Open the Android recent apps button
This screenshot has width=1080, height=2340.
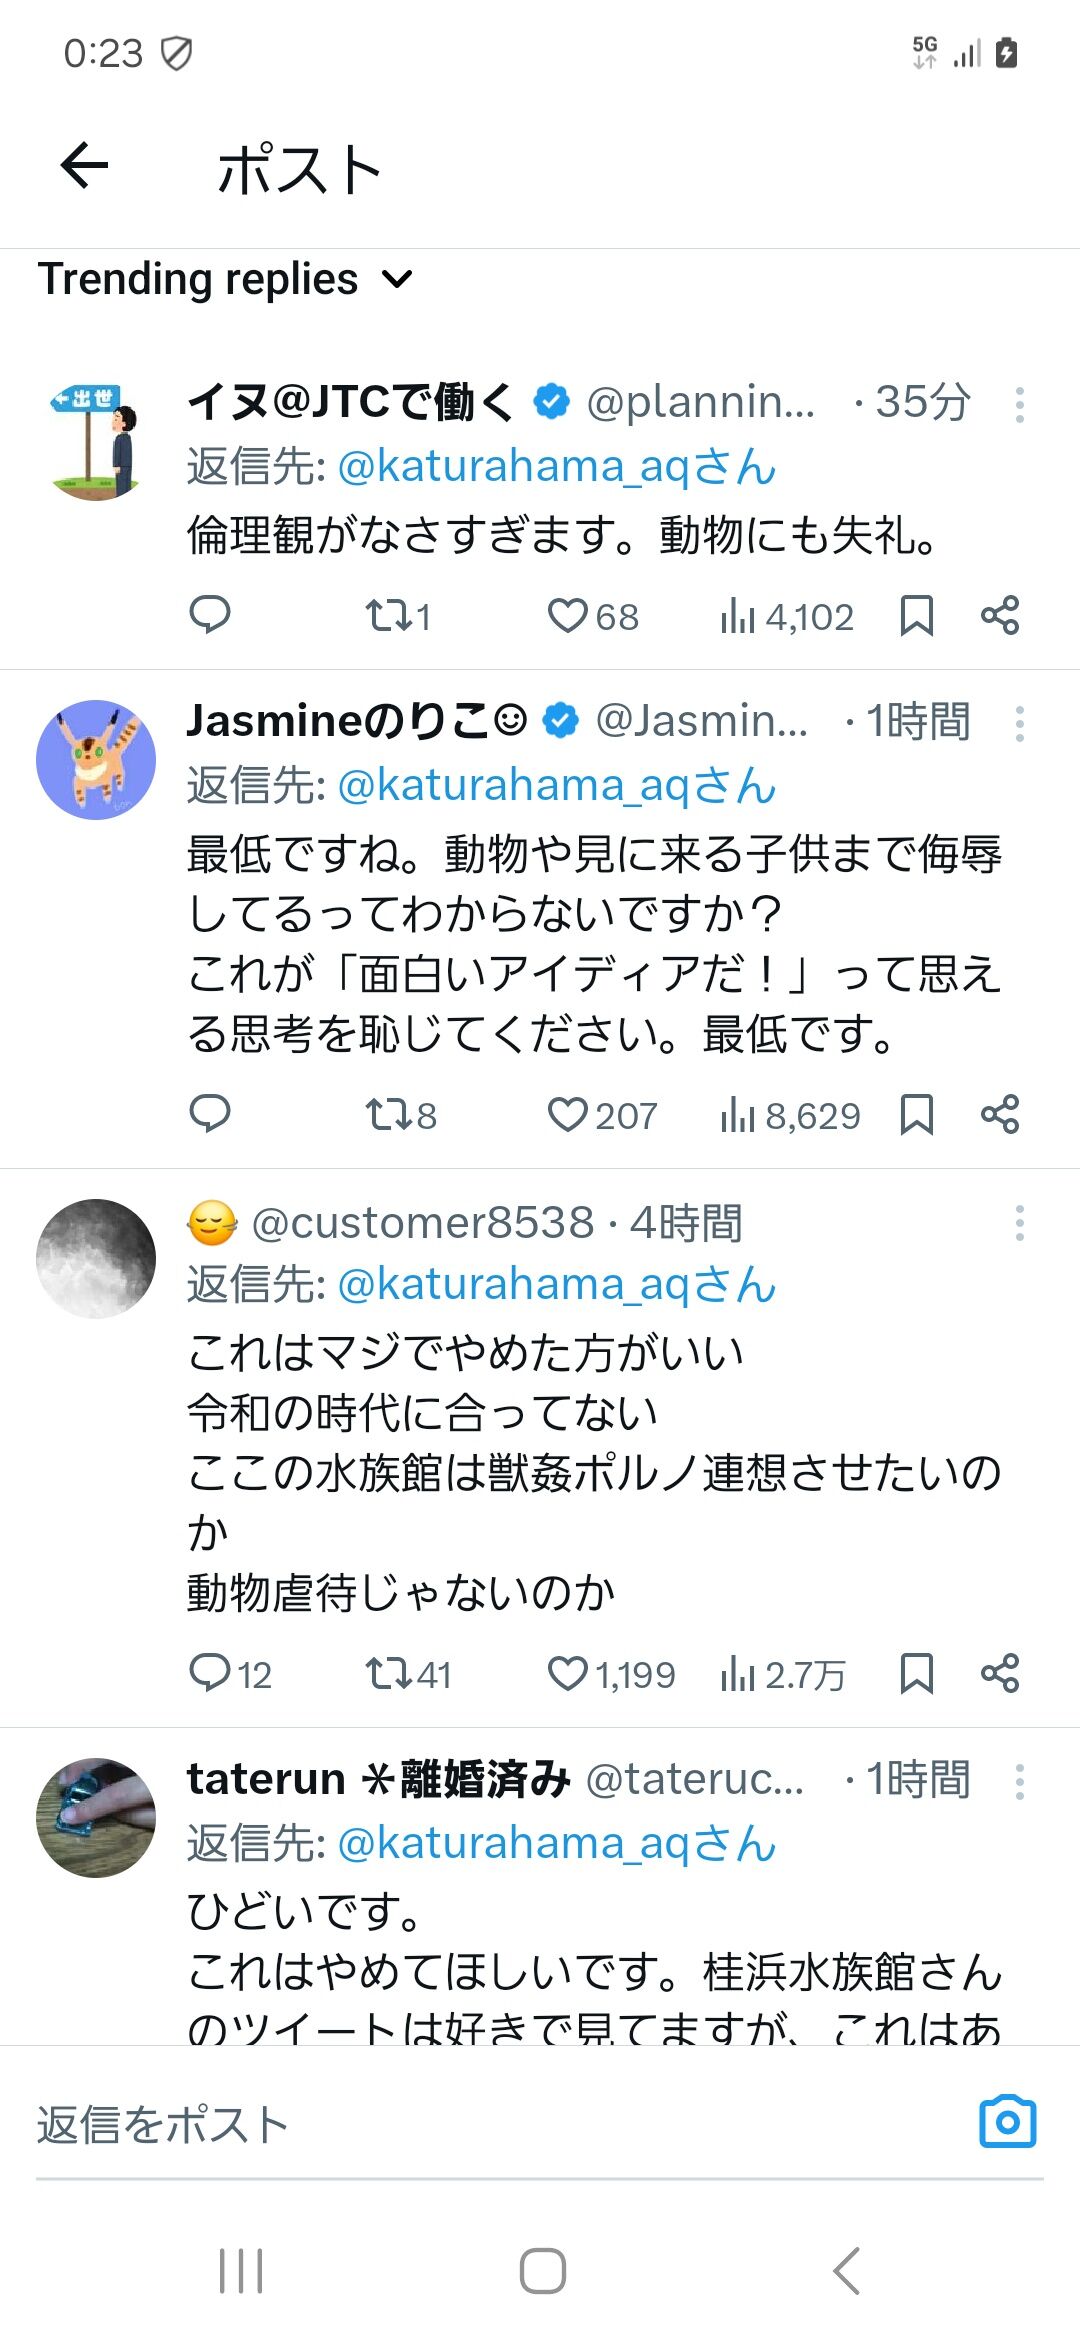[241, 2270]
